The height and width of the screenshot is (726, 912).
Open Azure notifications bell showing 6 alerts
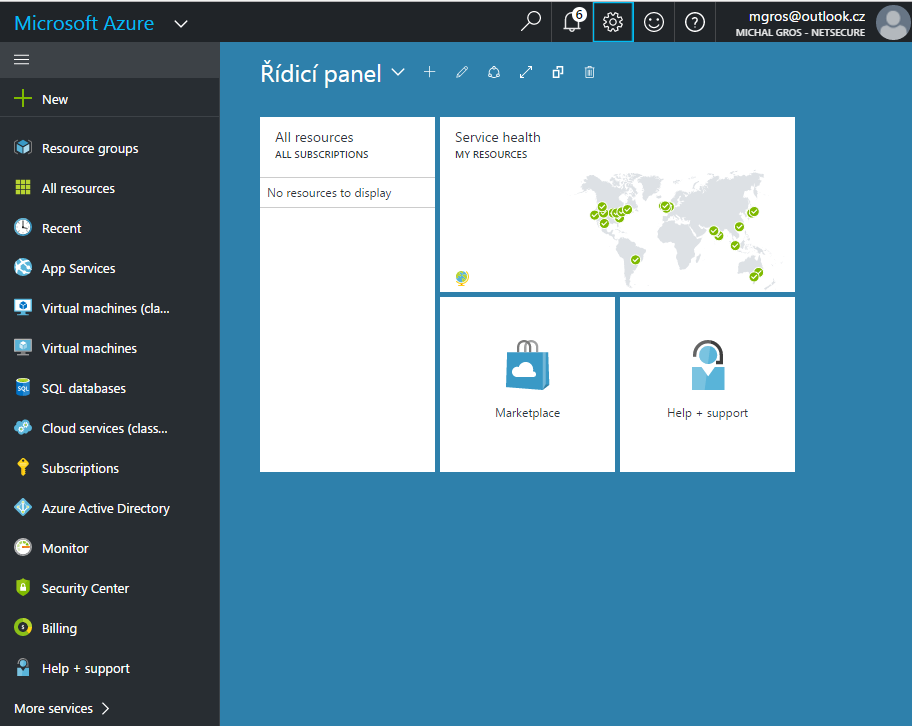[x=571, y=21]
